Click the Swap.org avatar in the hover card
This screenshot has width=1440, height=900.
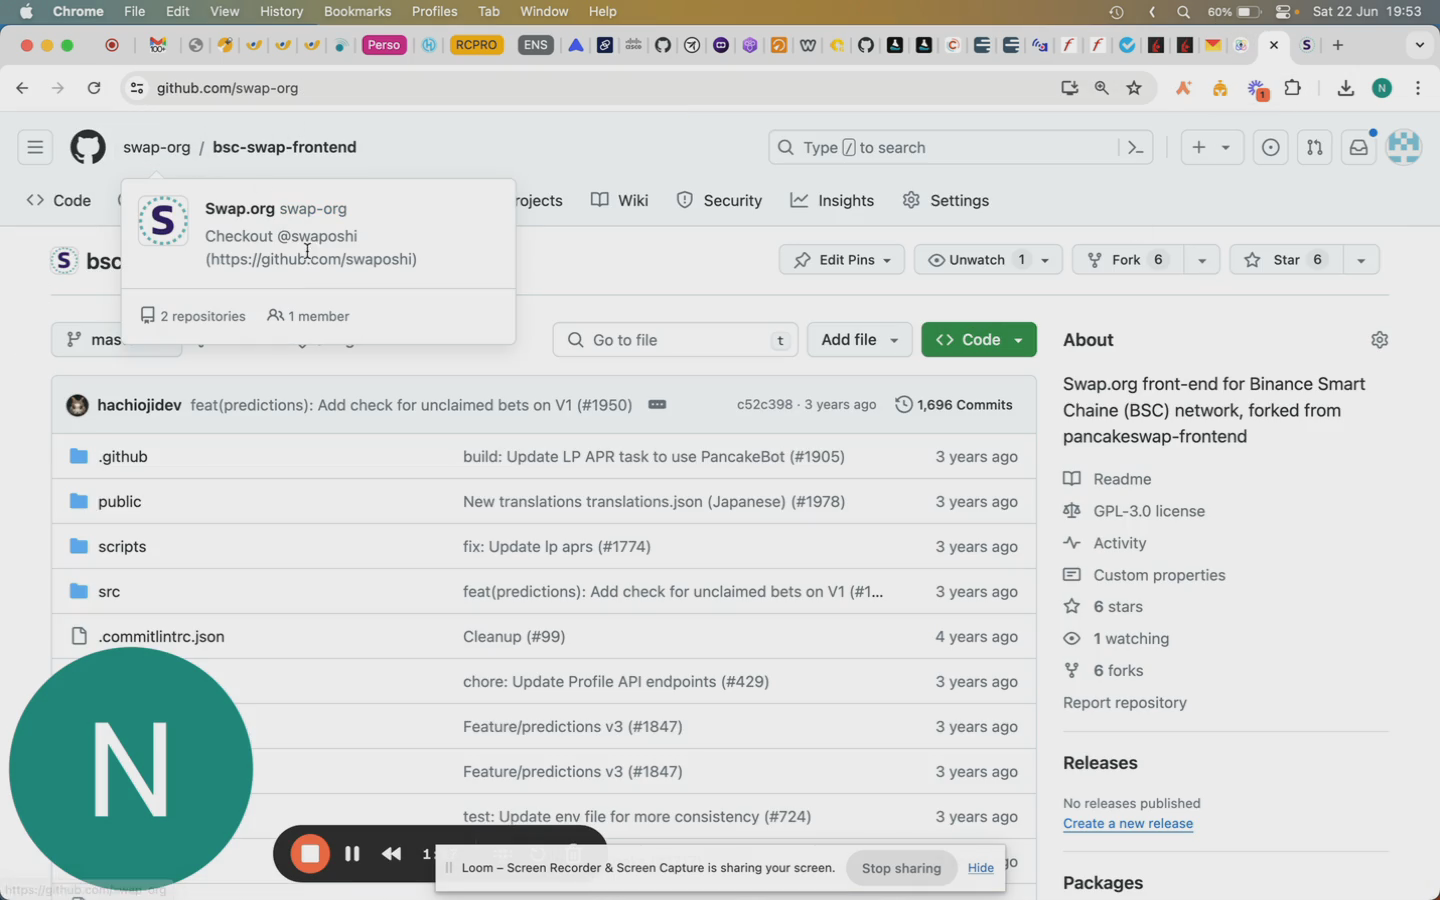point(163,220)
